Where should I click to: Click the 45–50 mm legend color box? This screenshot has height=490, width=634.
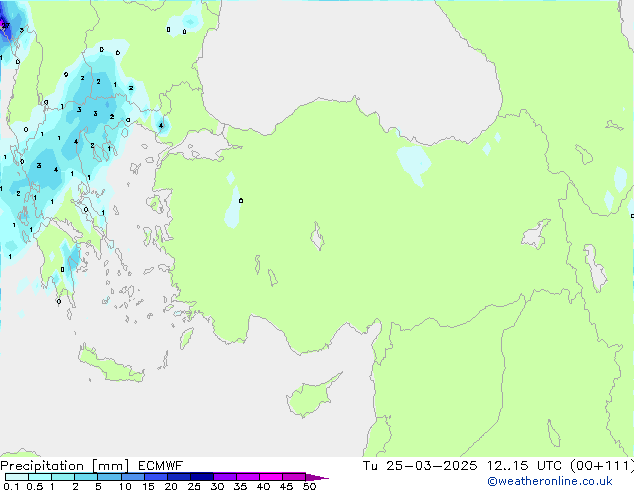[x=294, y=477]
